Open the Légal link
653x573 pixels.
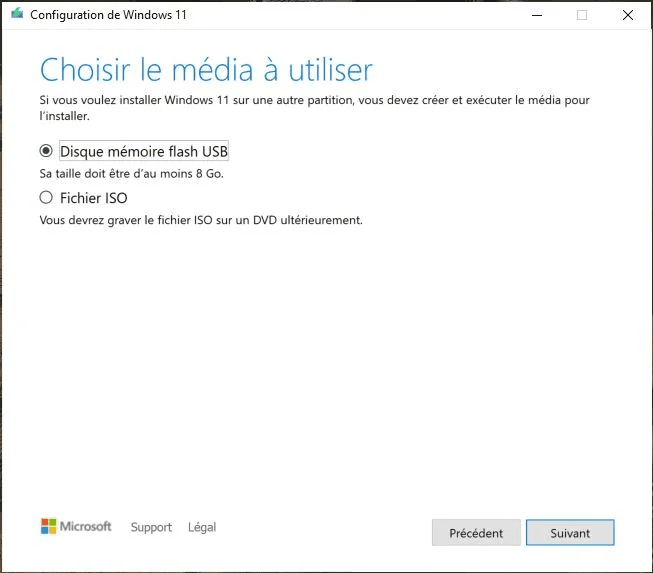(202, 527)
